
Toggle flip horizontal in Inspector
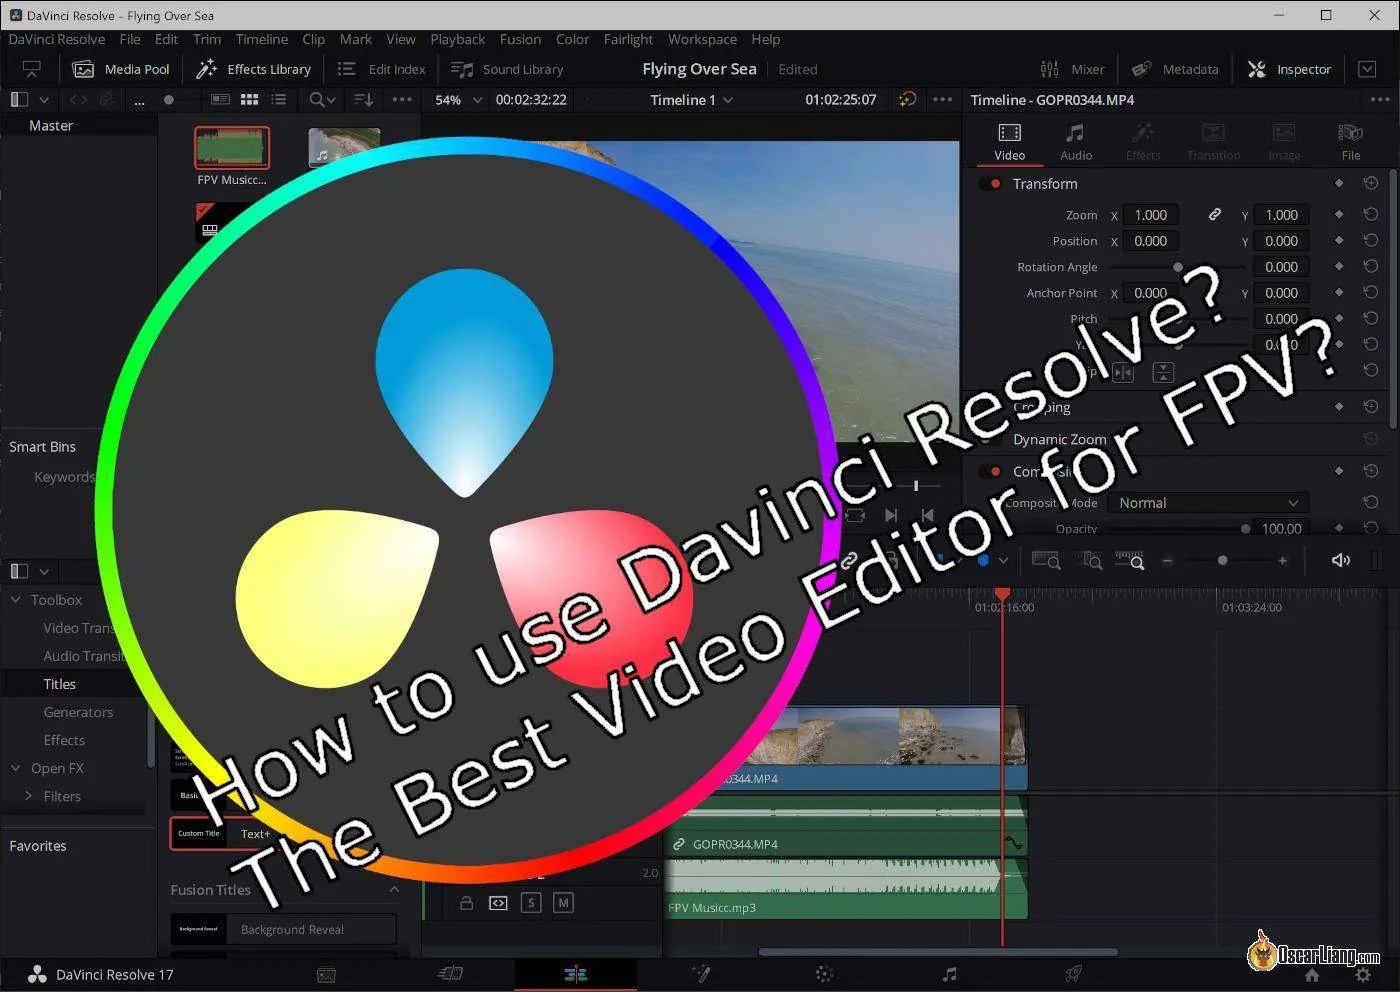tap(1123, 372)
